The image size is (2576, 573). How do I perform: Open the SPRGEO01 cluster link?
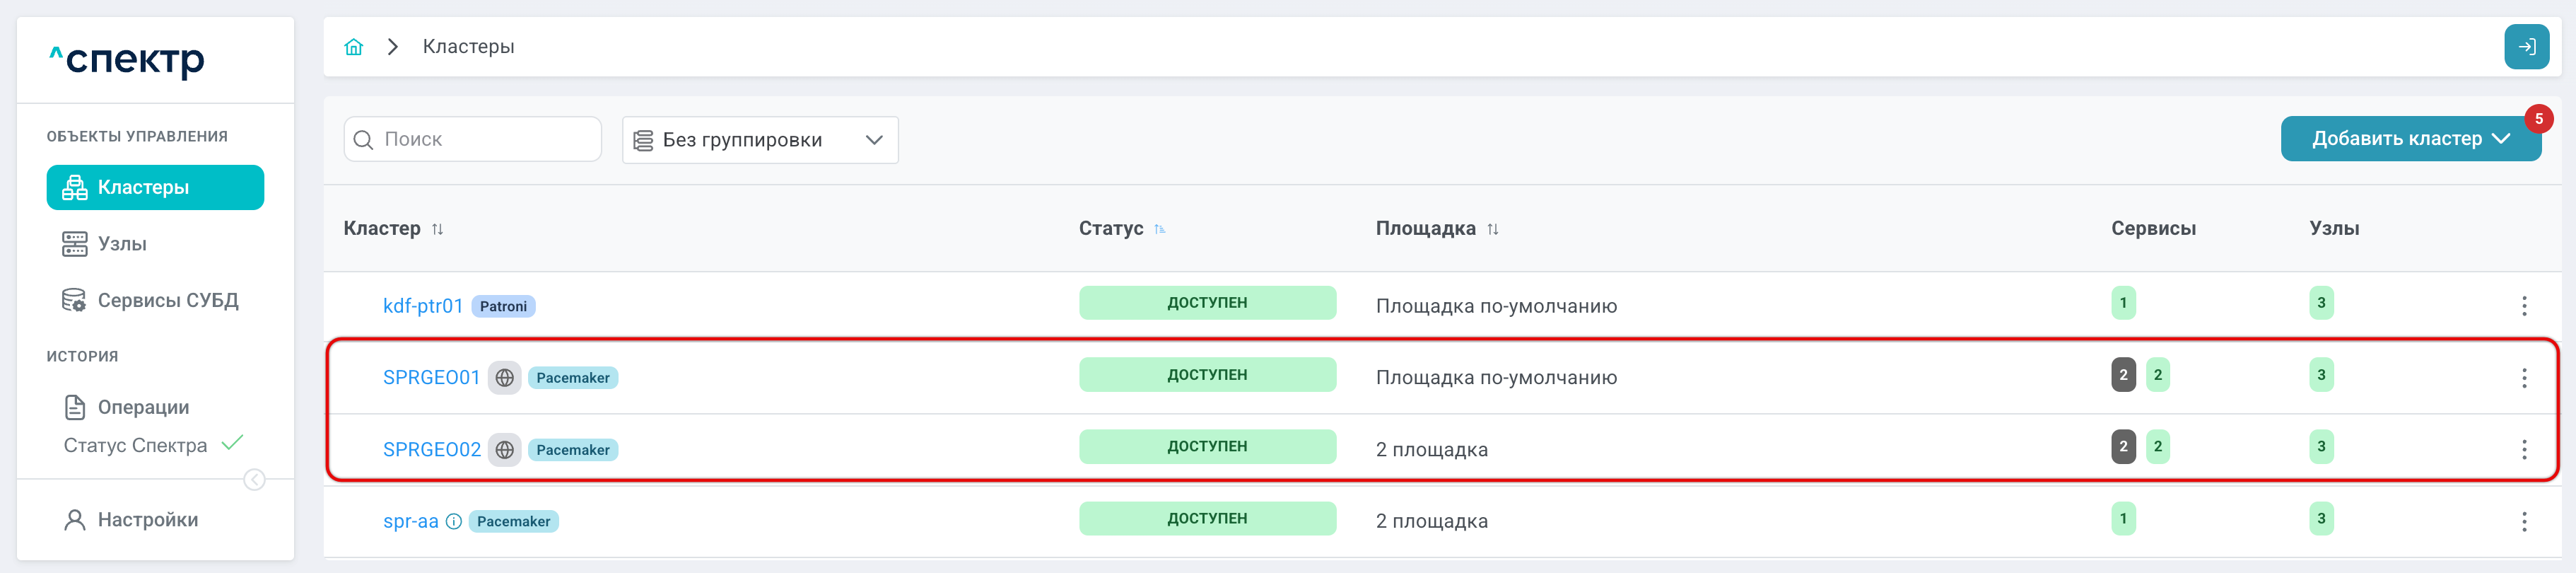pyautogui.click(x=432, y=378)
